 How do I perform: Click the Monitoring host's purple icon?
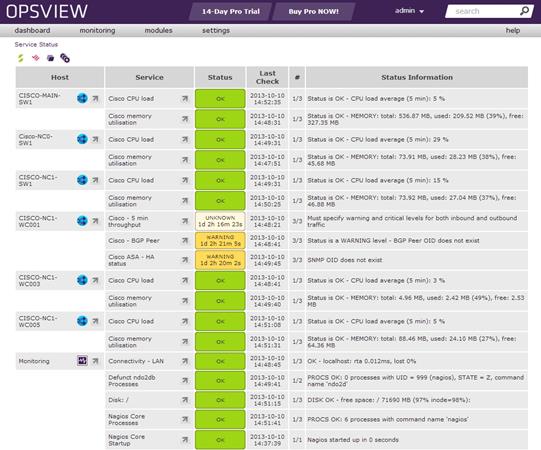click(x=82, y=361)
